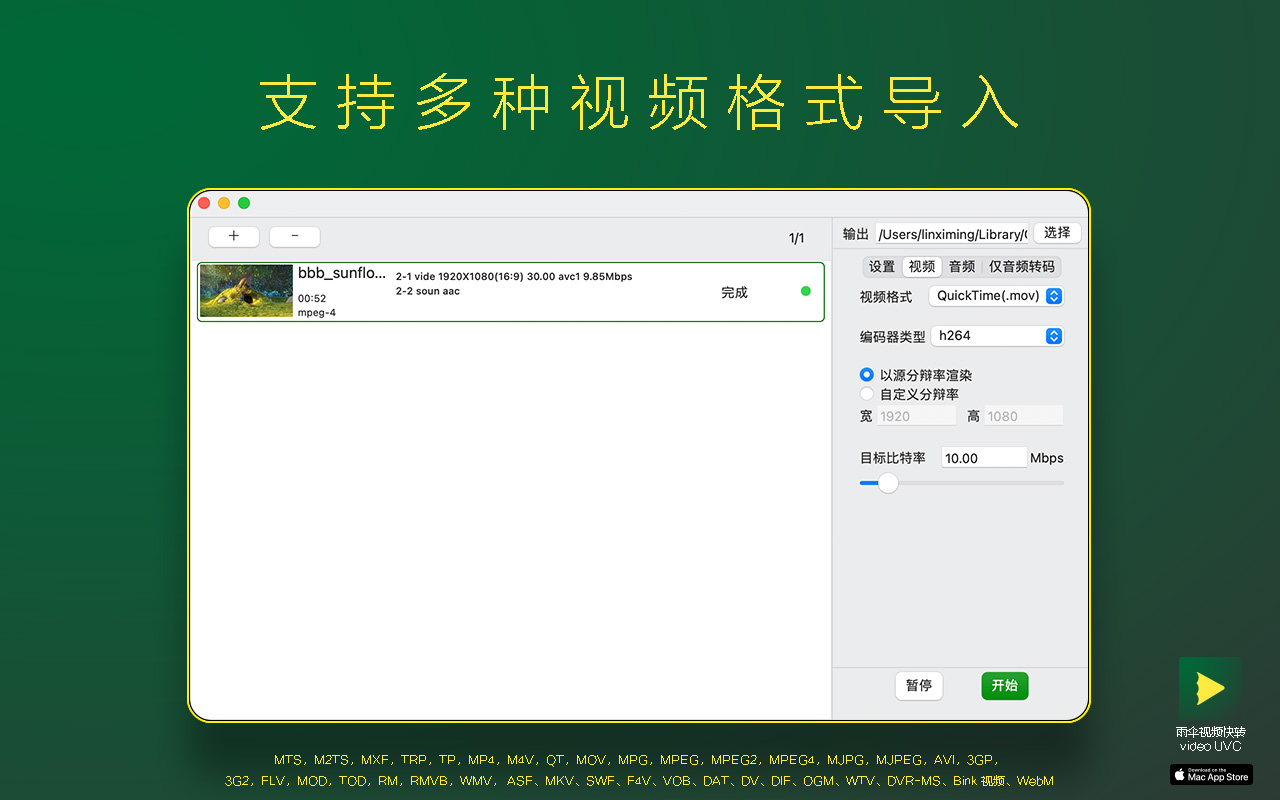Click the bbb_sunflower video thumbnail
Screen dimensions: 1280x800
click(246, 291)
